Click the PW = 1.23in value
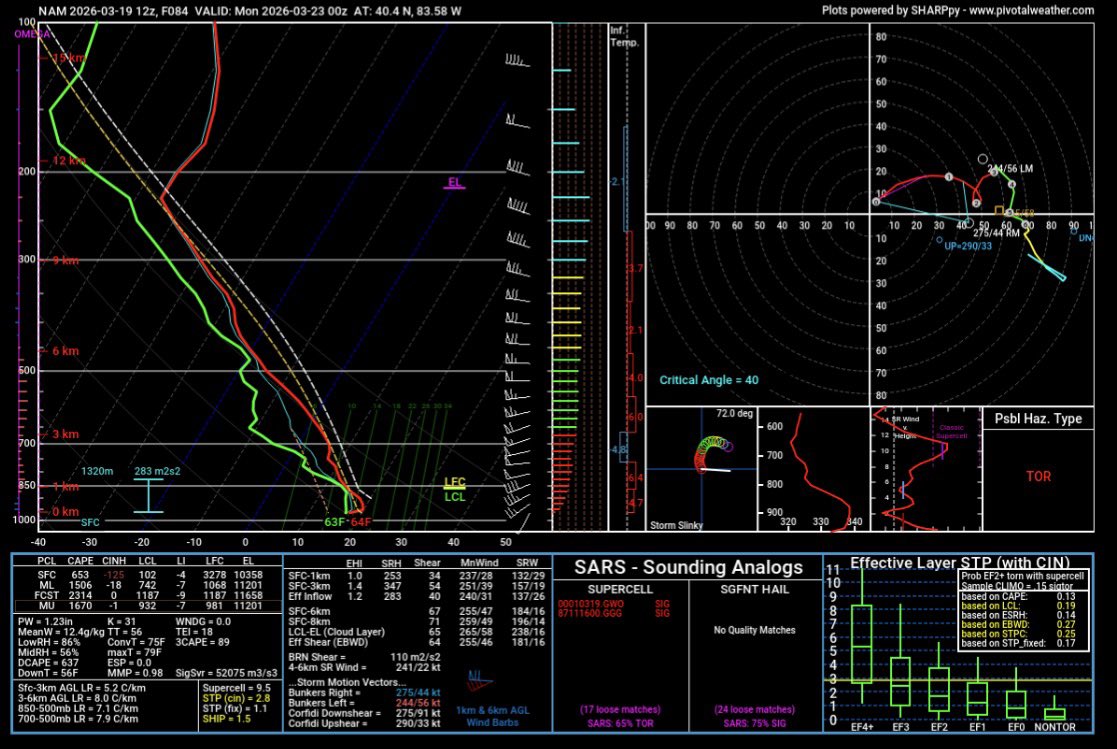Image resolution: width=1117 pixels, height=749 pixels. click(x=48, y=621)
